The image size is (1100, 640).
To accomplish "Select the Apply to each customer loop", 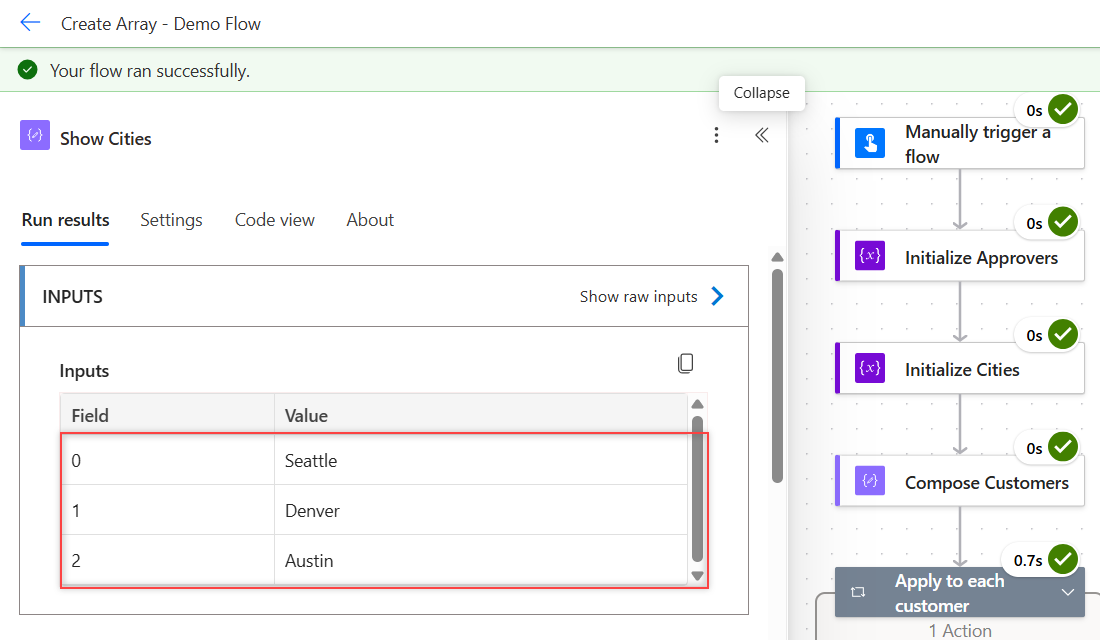I will (x=960, y=593).
